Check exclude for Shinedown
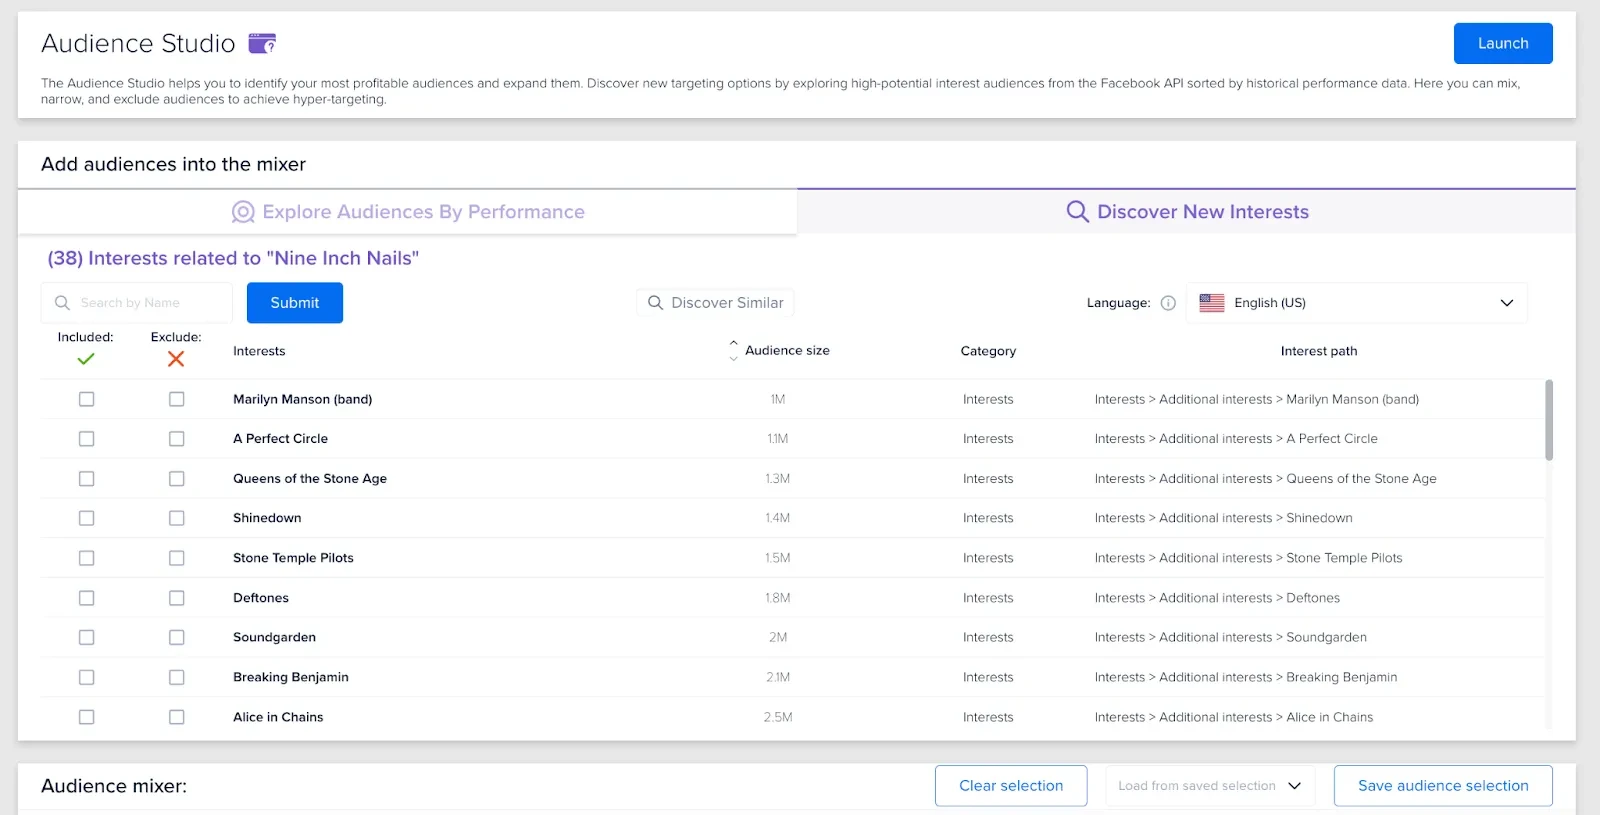 point(177,518)
